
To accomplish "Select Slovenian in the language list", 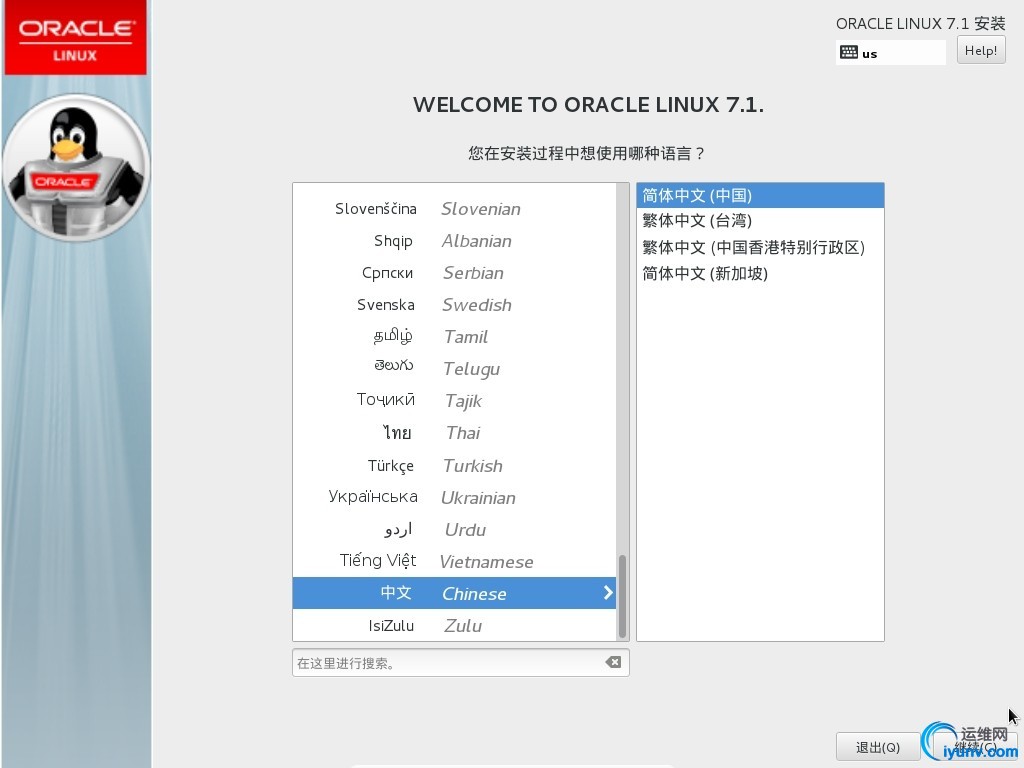I will click(455, 209).
